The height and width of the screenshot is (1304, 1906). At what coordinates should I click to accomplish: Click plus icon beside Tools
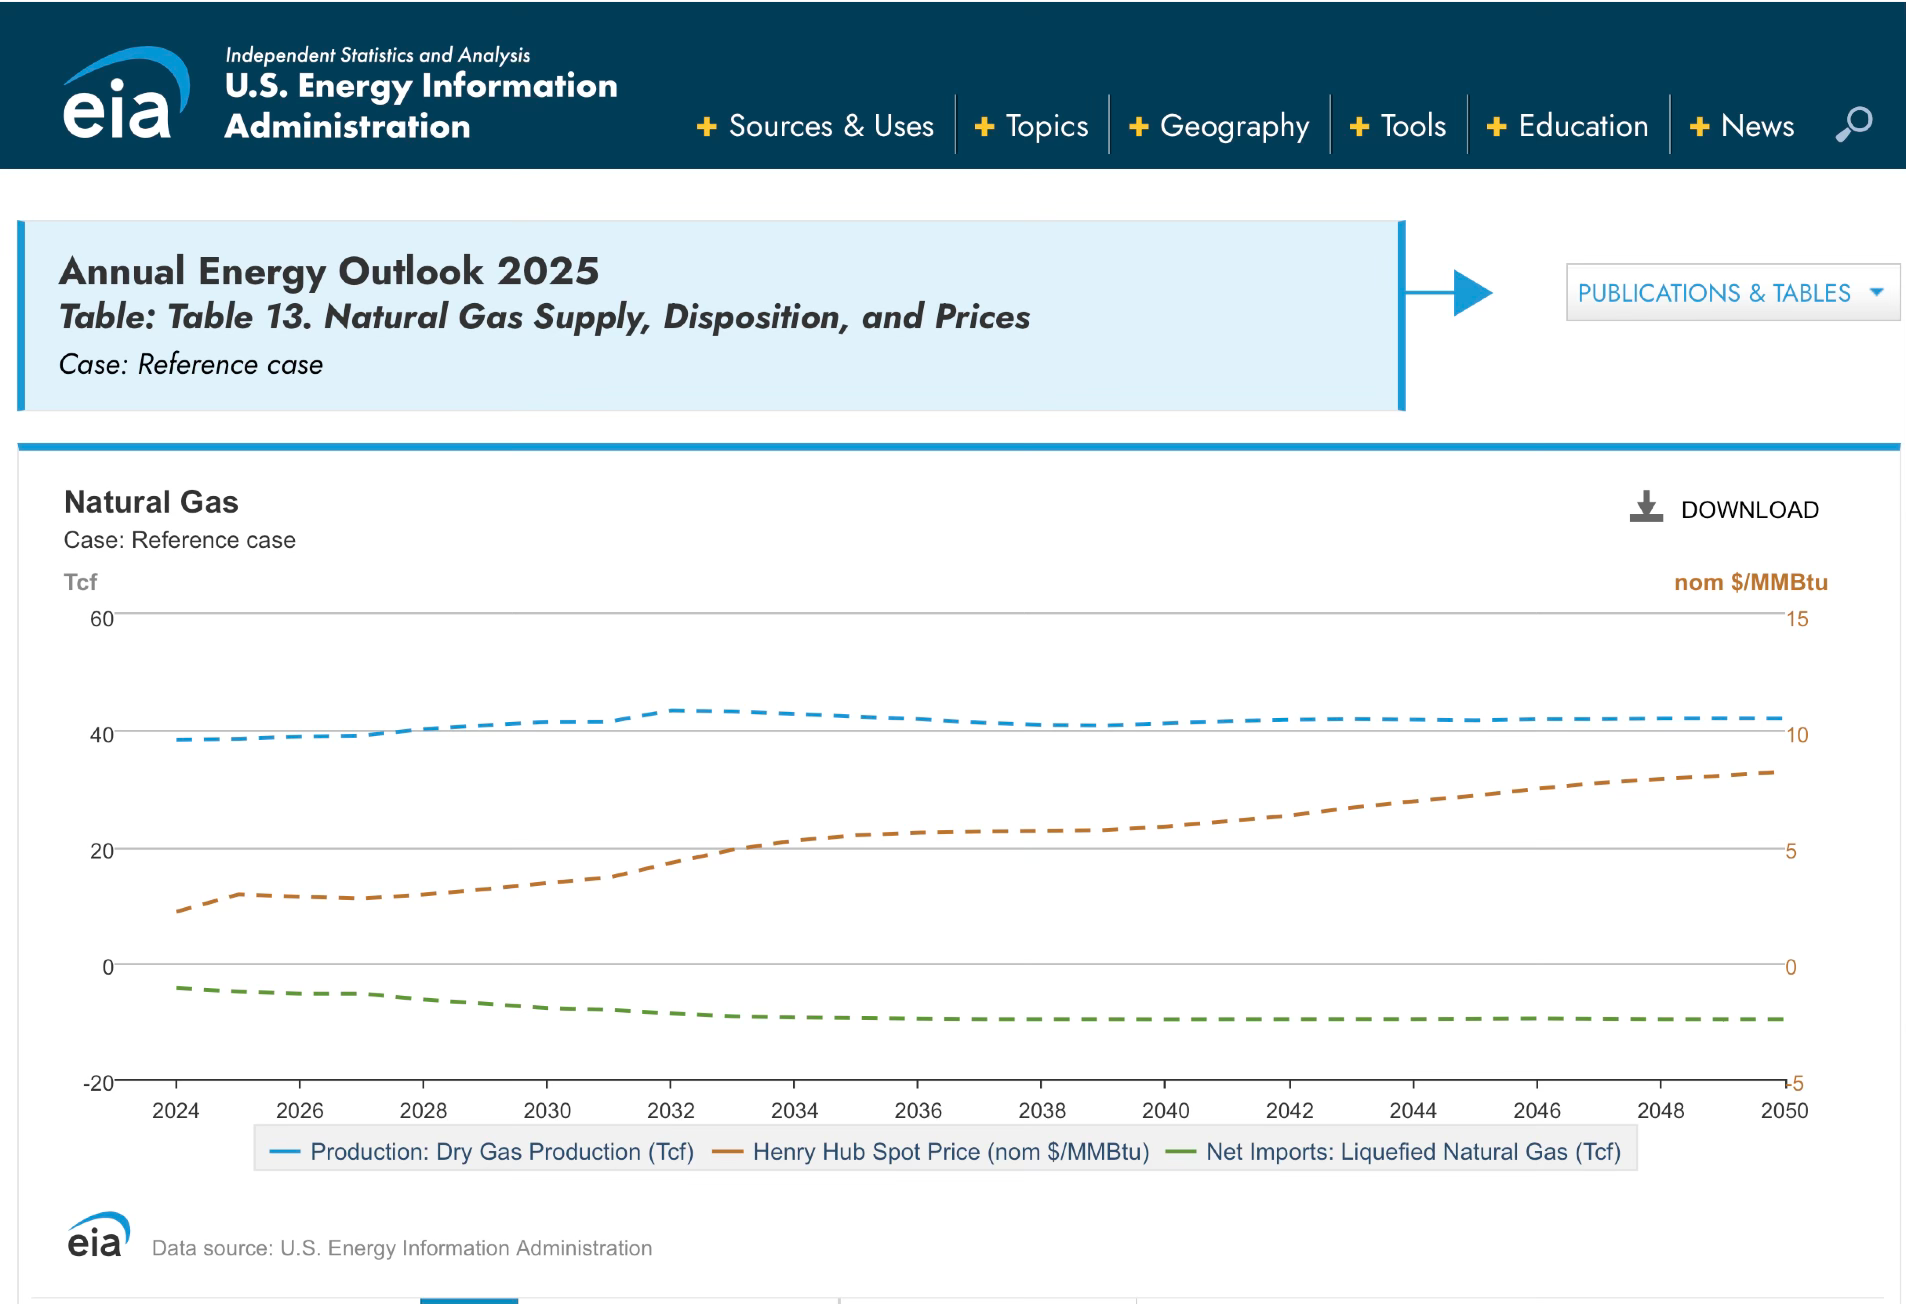pyautogui.click(x=1359, y=127)
